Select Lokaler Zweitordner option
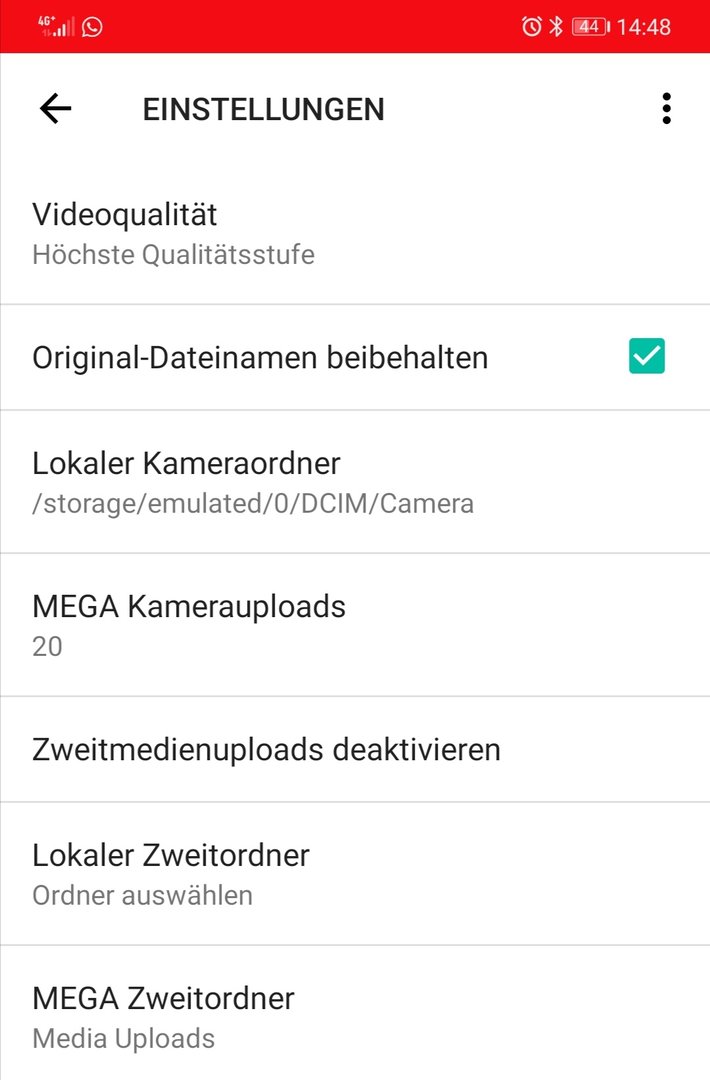 (355, 873)
